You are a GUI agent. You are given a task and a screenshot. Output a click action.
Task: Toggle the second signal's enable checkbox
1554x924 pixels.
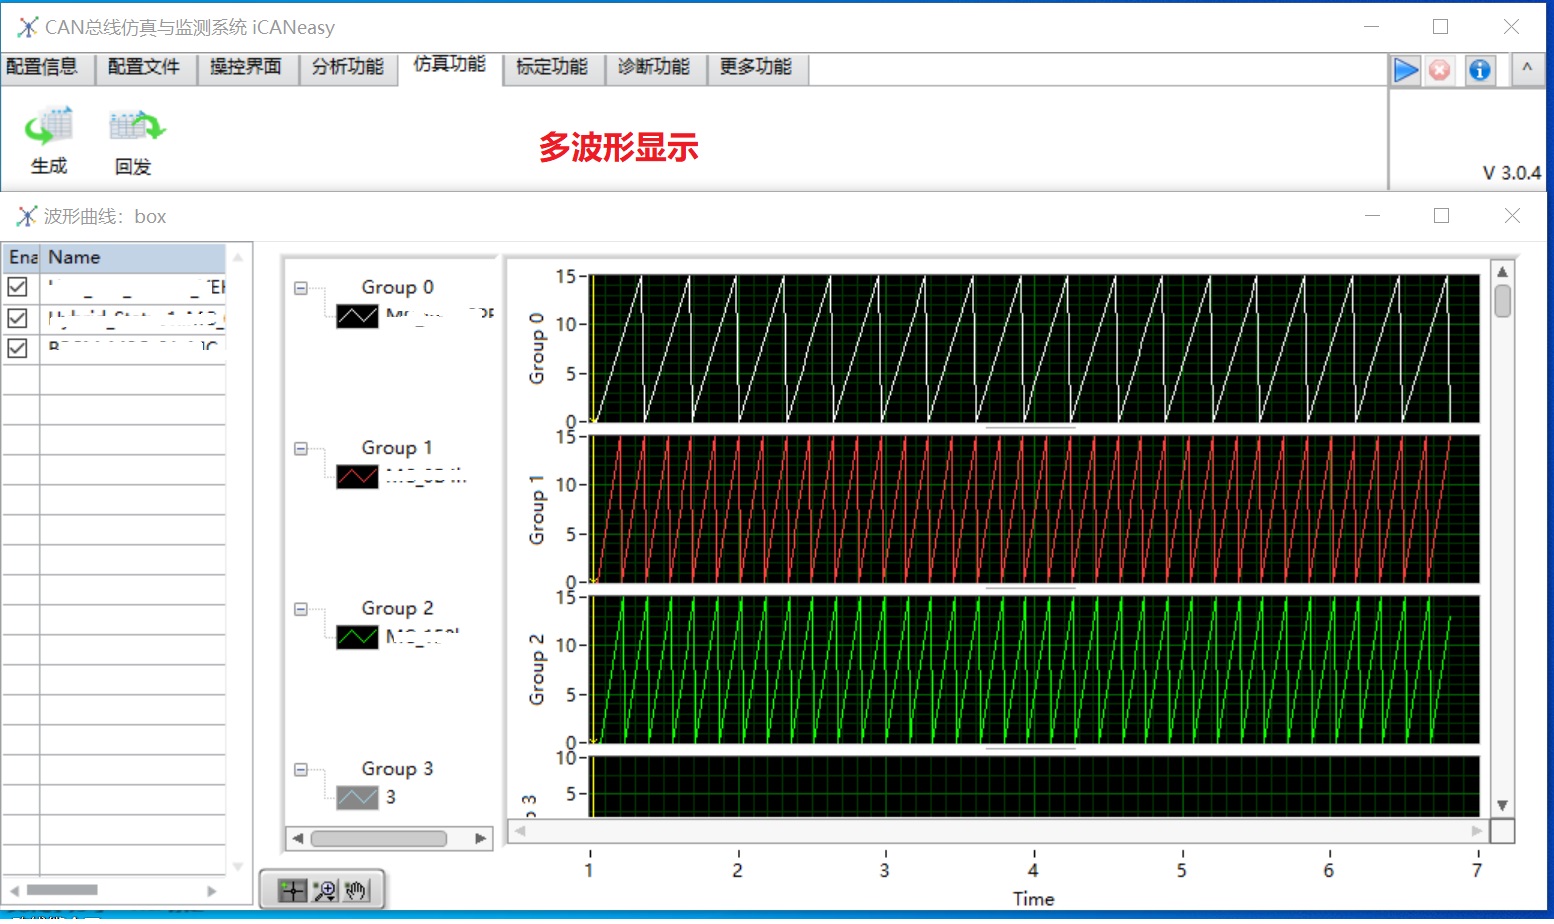pos(18,318)
